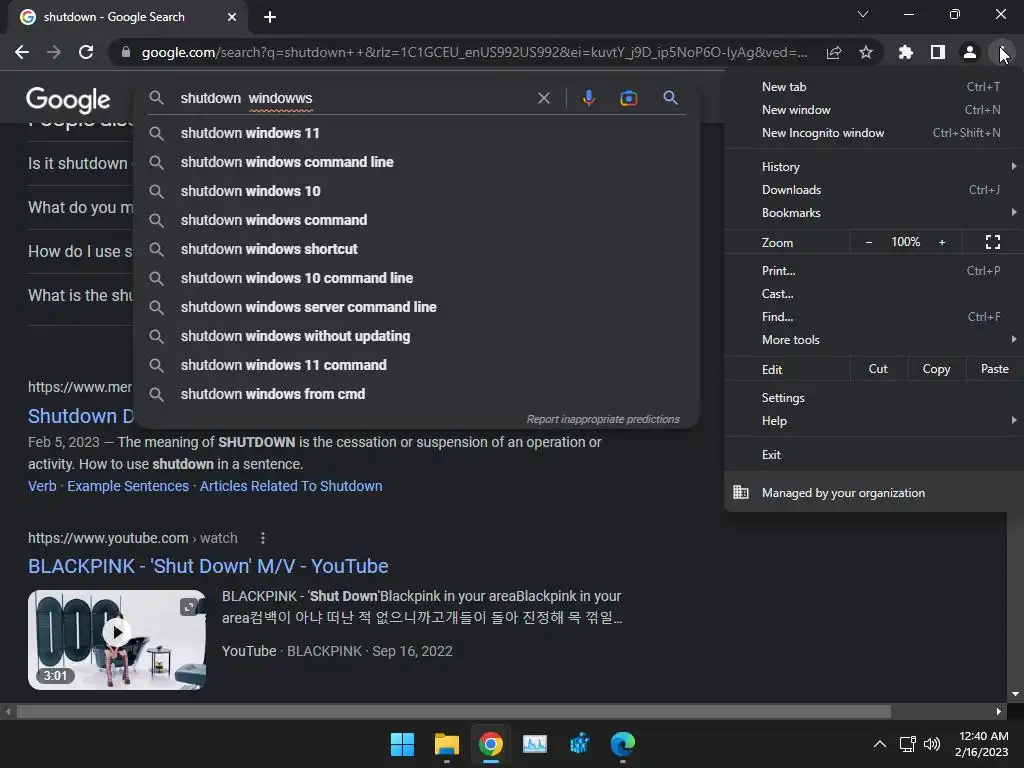Open Google Lens image search icon

pos(628,98)
